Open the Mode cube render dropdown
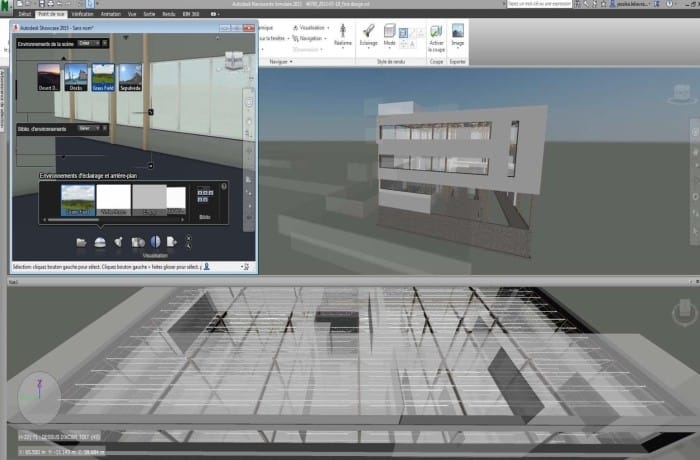 tap(389, 35)
